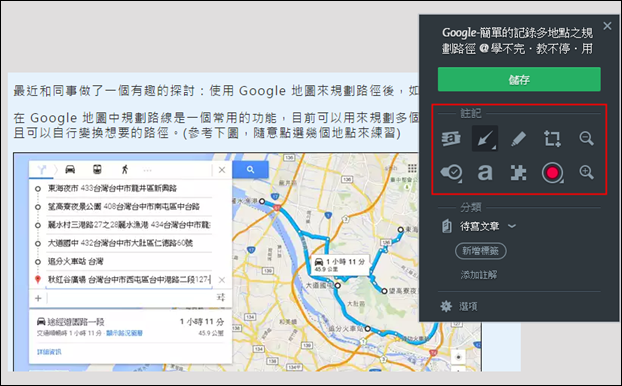
Task: Click the green 儲存 save button
Action: click(519, 79)
